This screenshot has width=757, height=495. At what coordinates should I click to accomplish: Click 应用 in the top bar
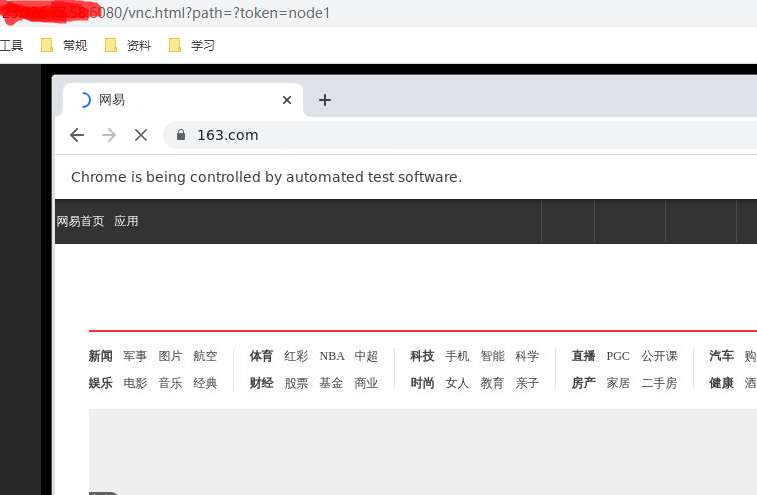coord(126,221)
